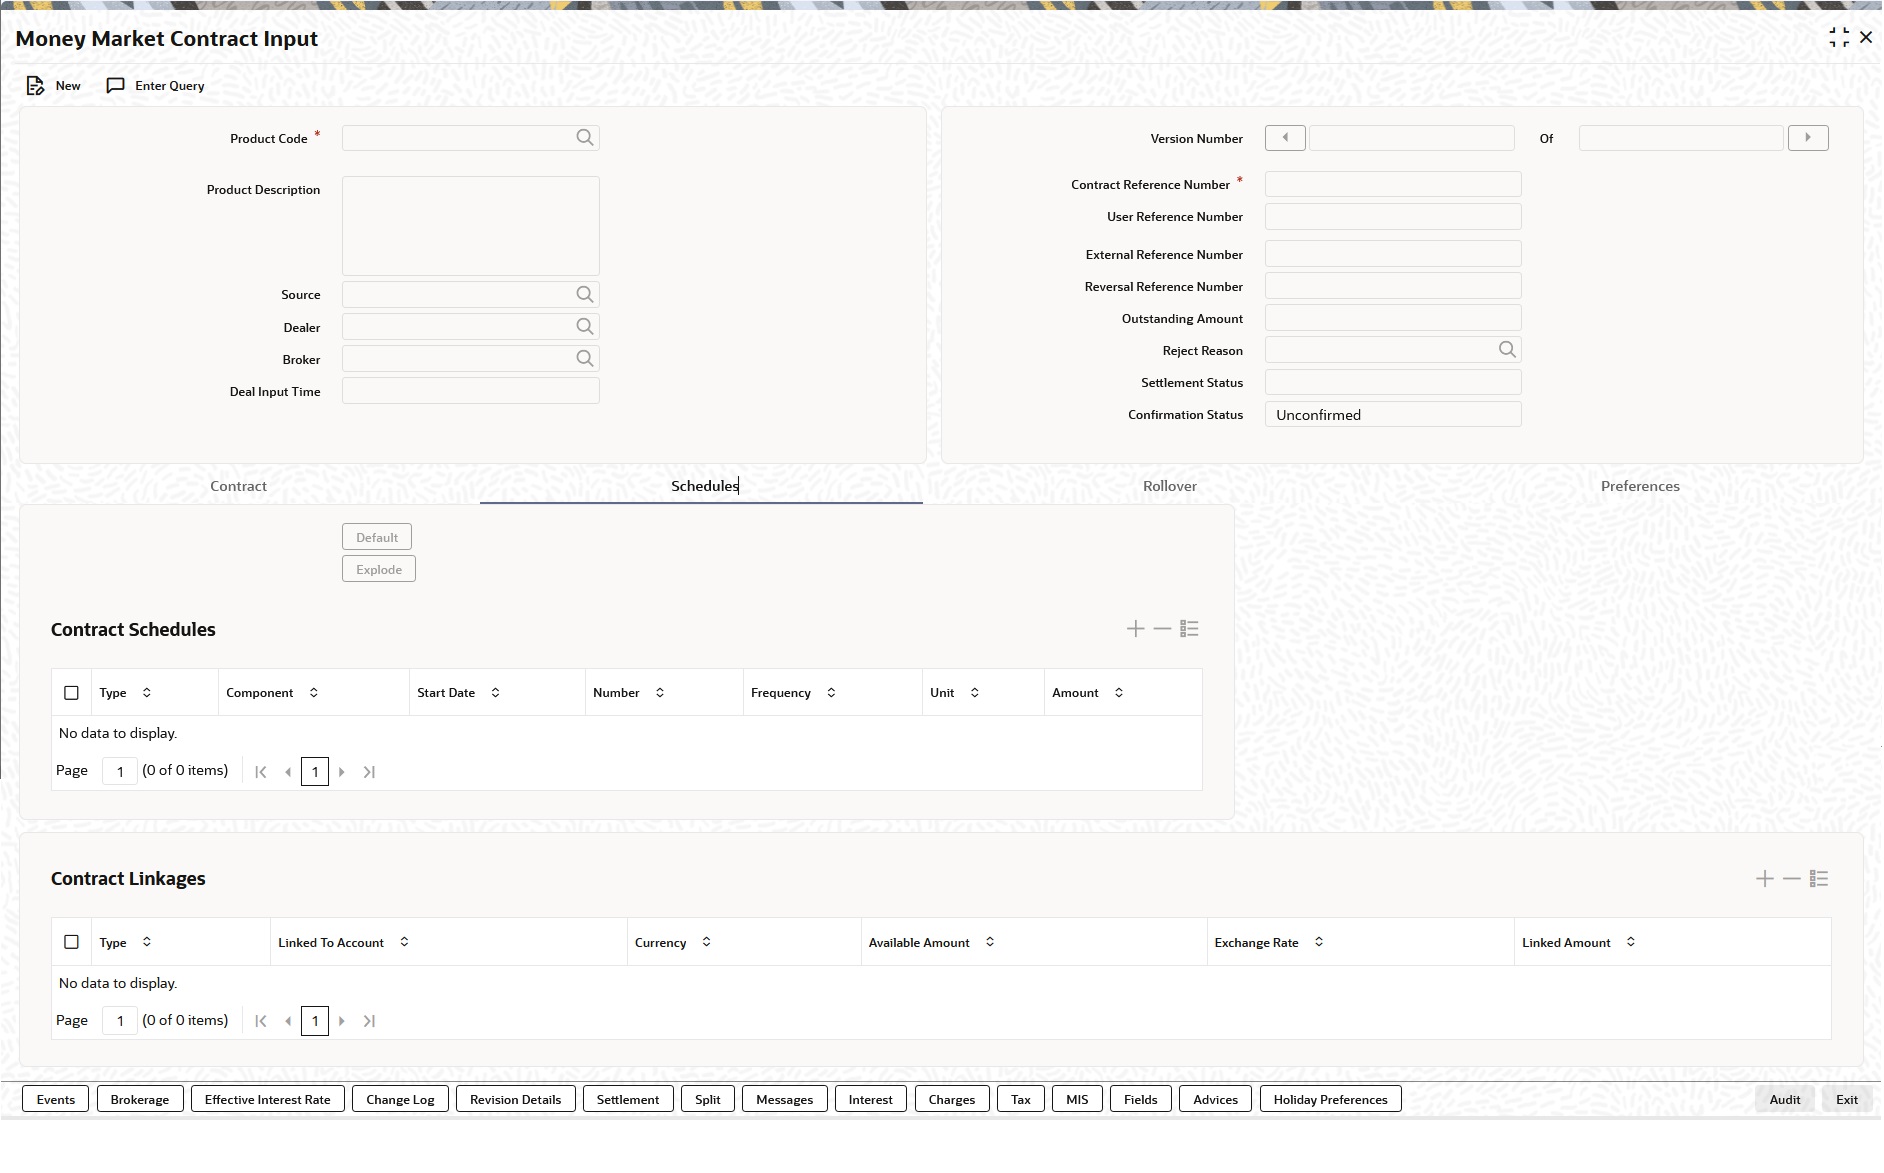The width and height of the screenshot is (1884, 1173).
Task: Go to last page of Contract Linkages
Action: click(369, 1021)
